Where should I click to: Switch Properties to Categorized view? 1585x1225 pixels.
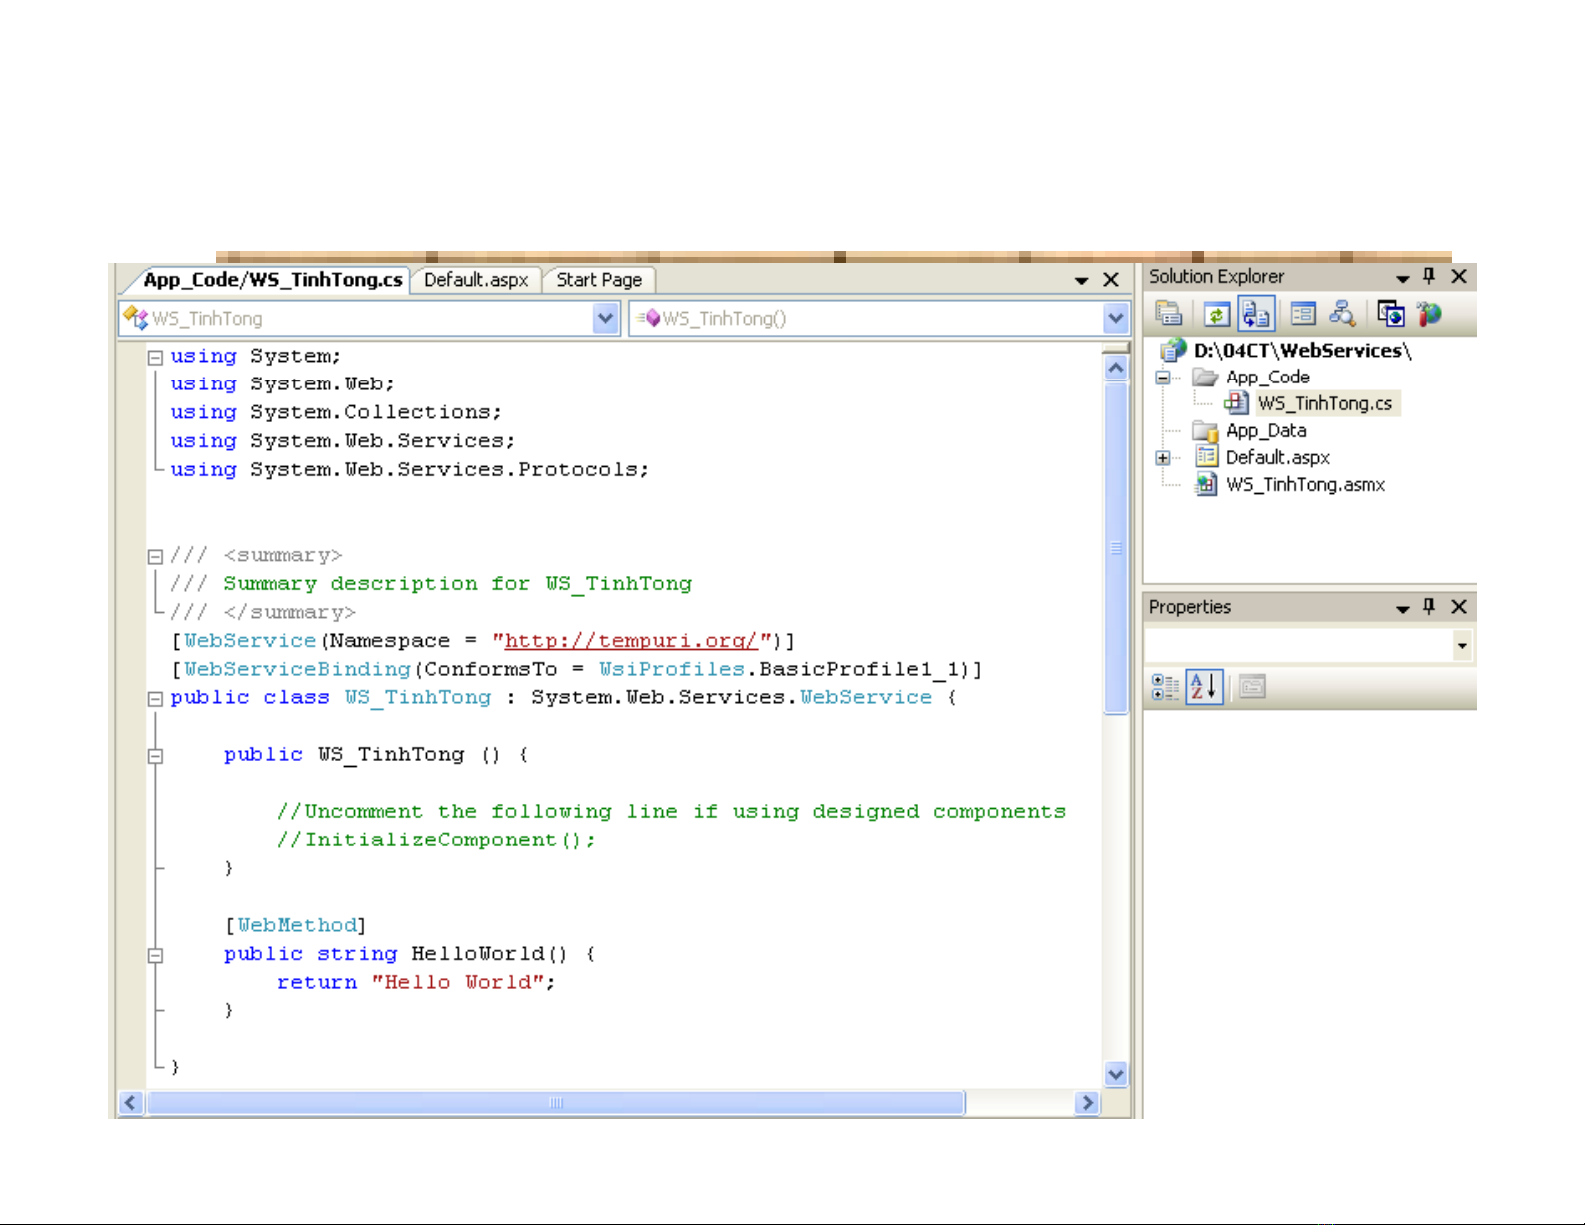click(x=1165, y=687)
